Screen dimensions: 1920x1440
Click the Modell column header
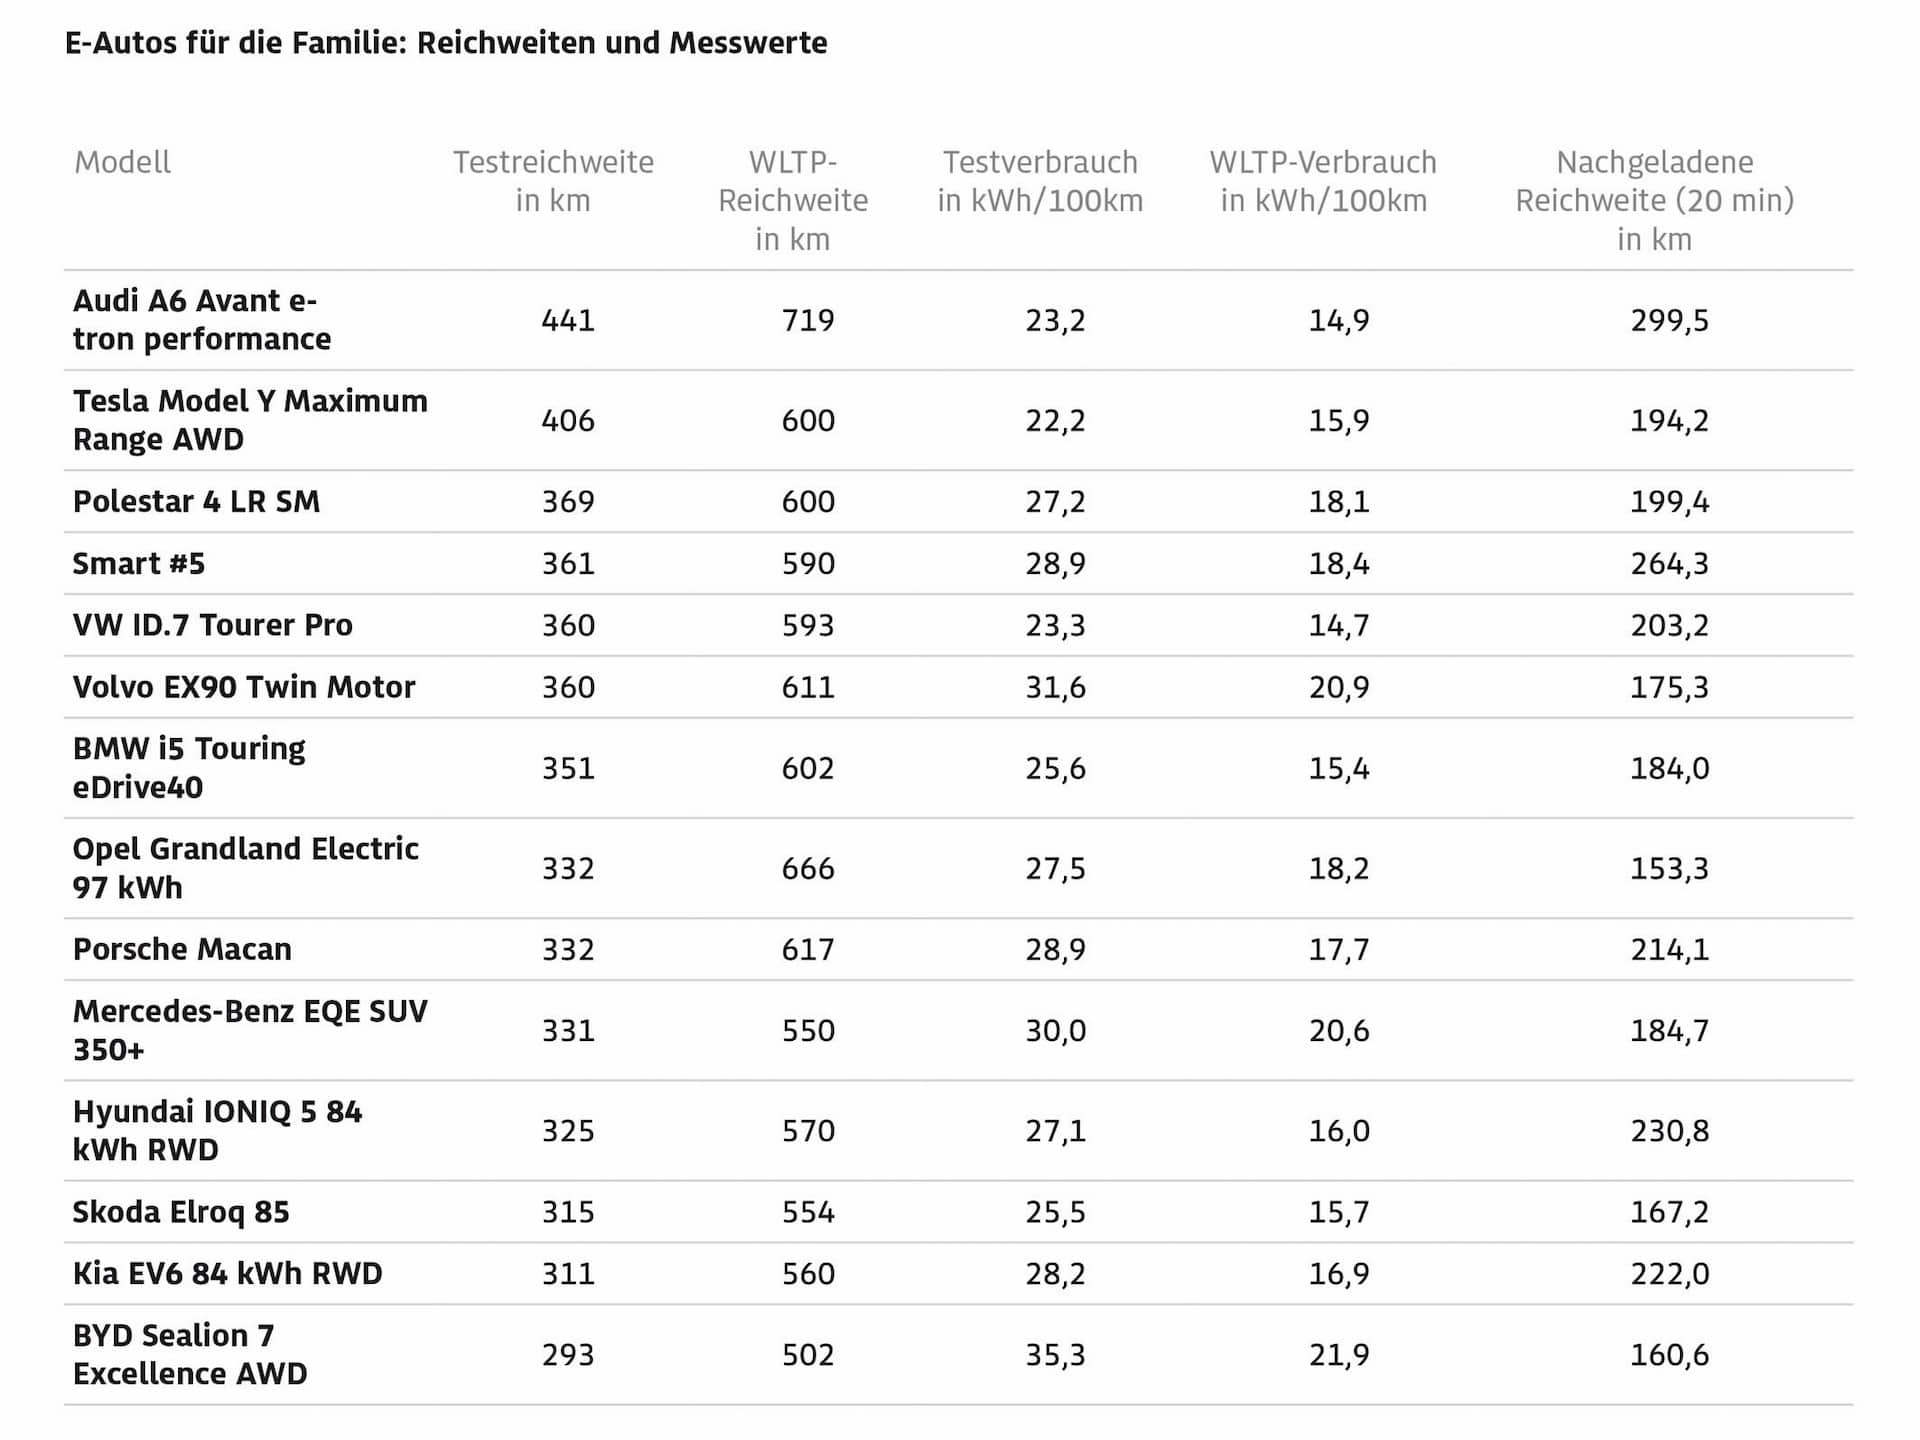[122, 162]
